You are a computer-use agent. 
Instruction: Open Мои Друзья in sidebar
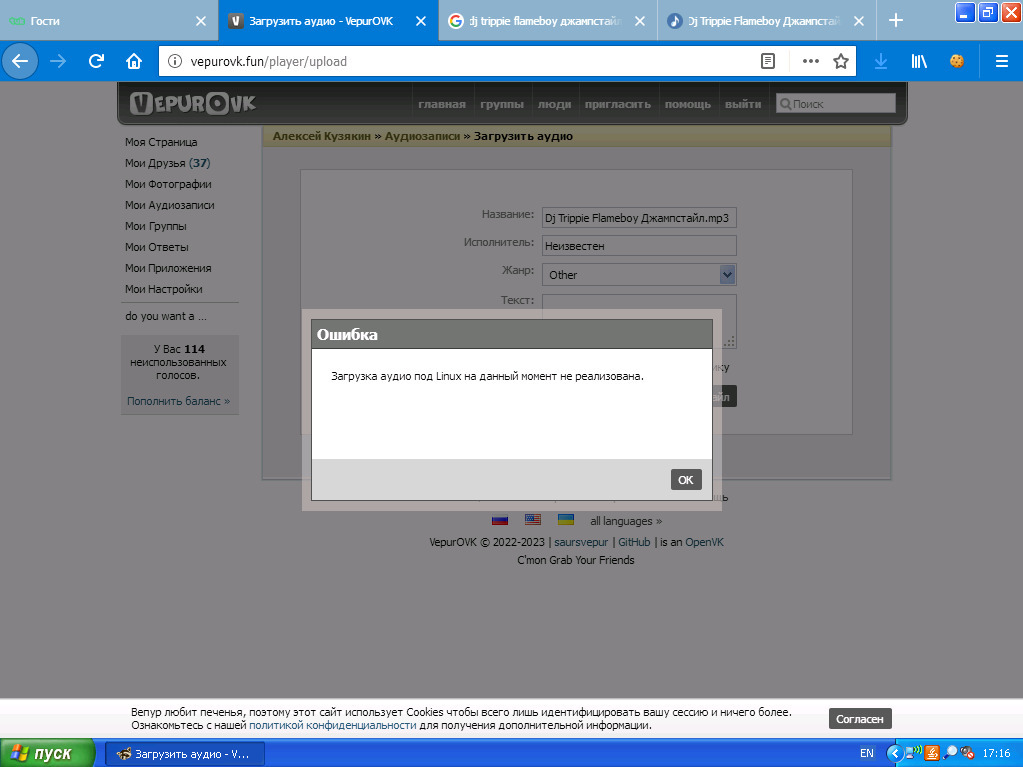pyautogui.click(x=168, y=163)
